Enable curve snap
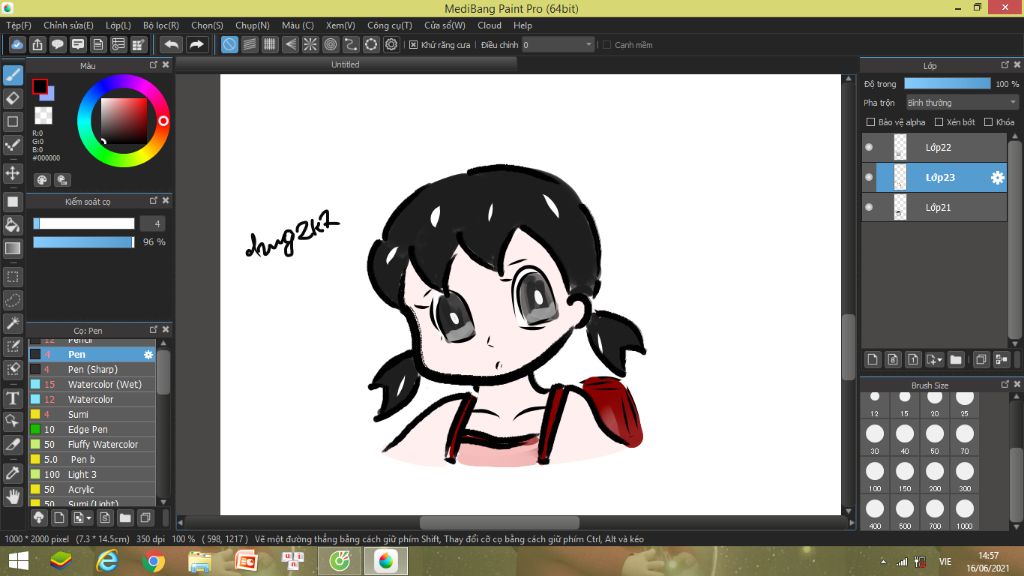 pos(351,44)
